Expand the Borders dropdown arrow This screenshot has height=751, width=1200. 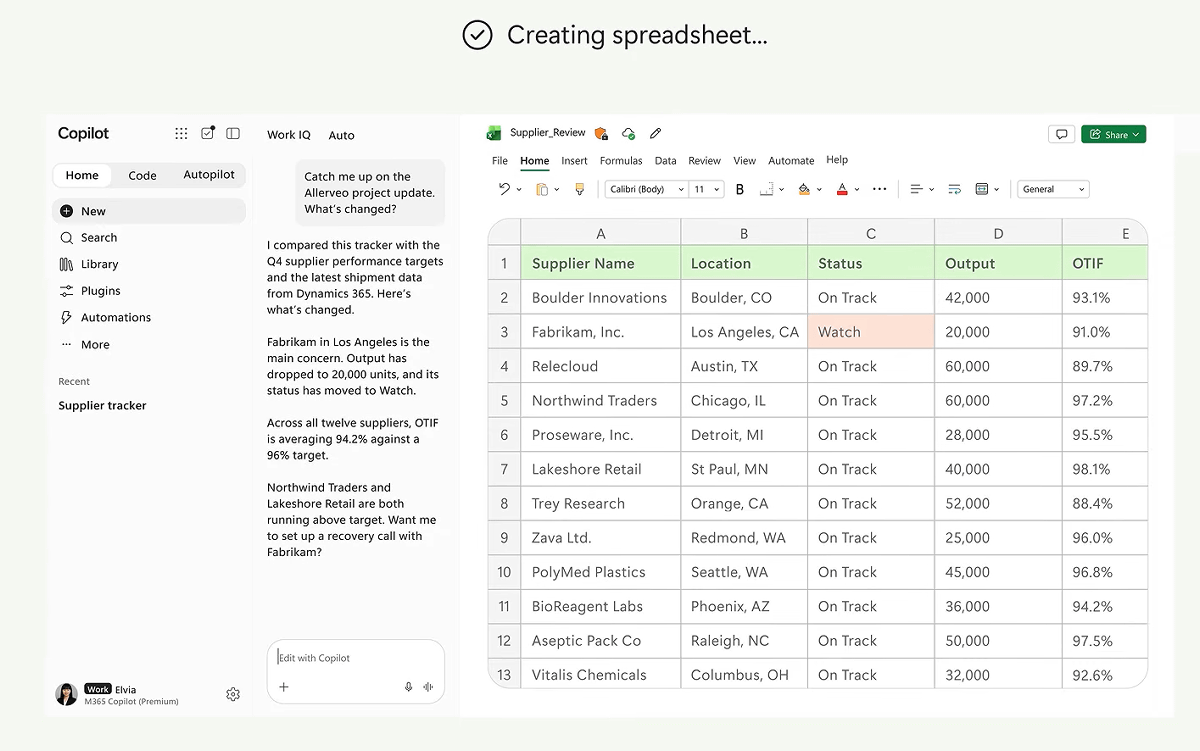click(x=781, y=189)
